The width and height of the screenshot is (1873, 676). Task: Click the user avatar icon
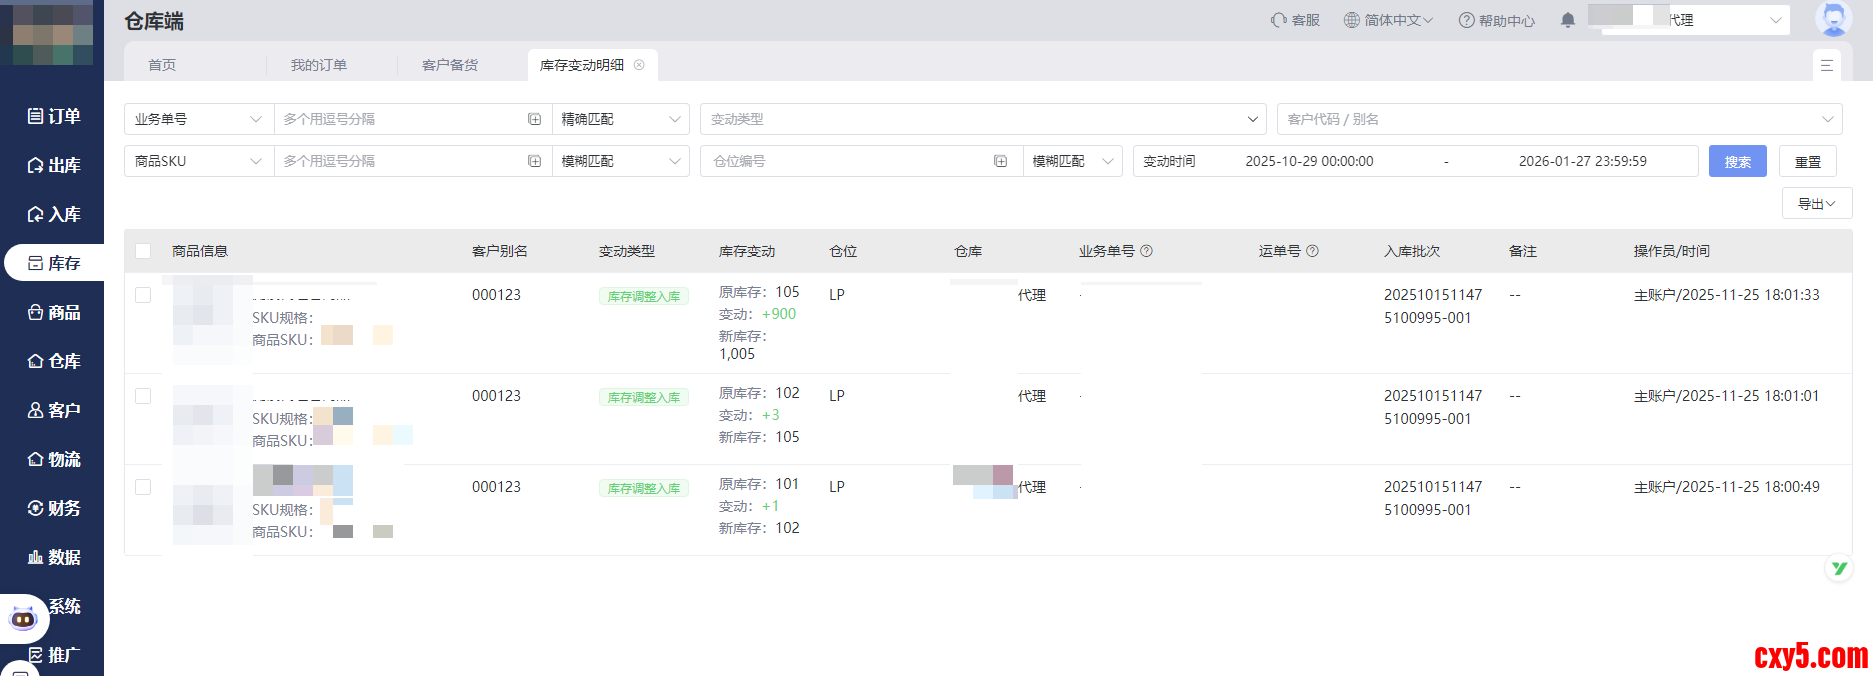1833,19
